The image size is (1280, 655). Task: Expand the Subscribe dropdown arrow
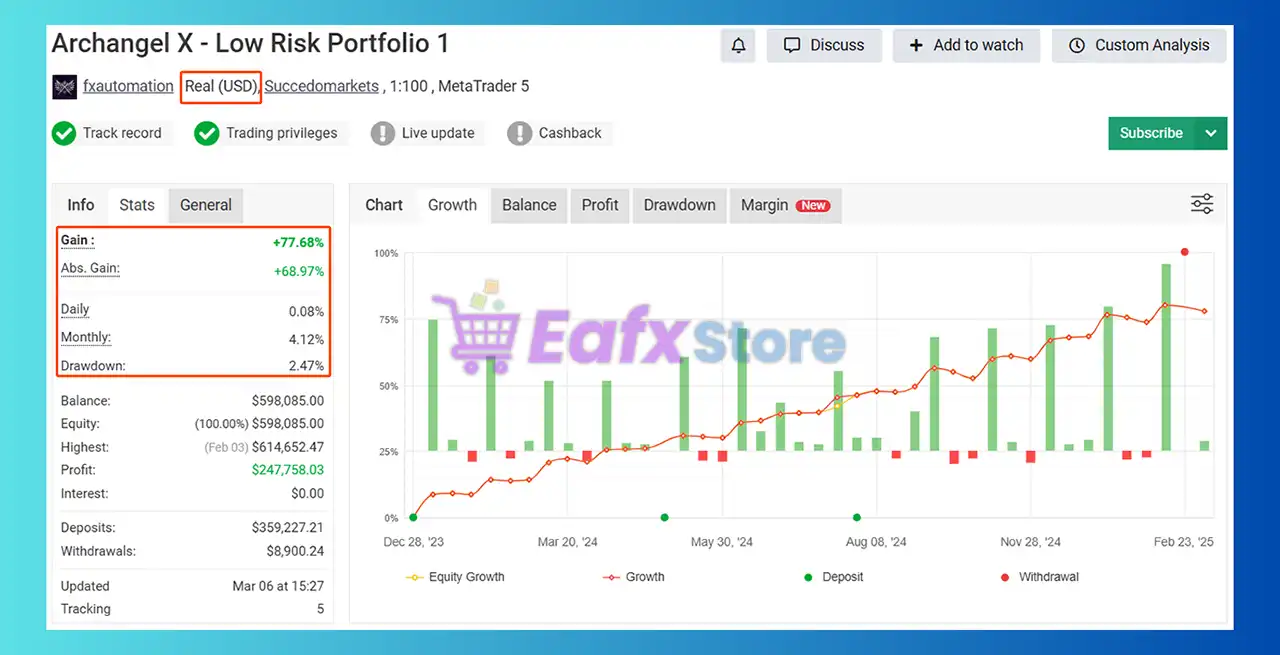tap(1211, 133)
